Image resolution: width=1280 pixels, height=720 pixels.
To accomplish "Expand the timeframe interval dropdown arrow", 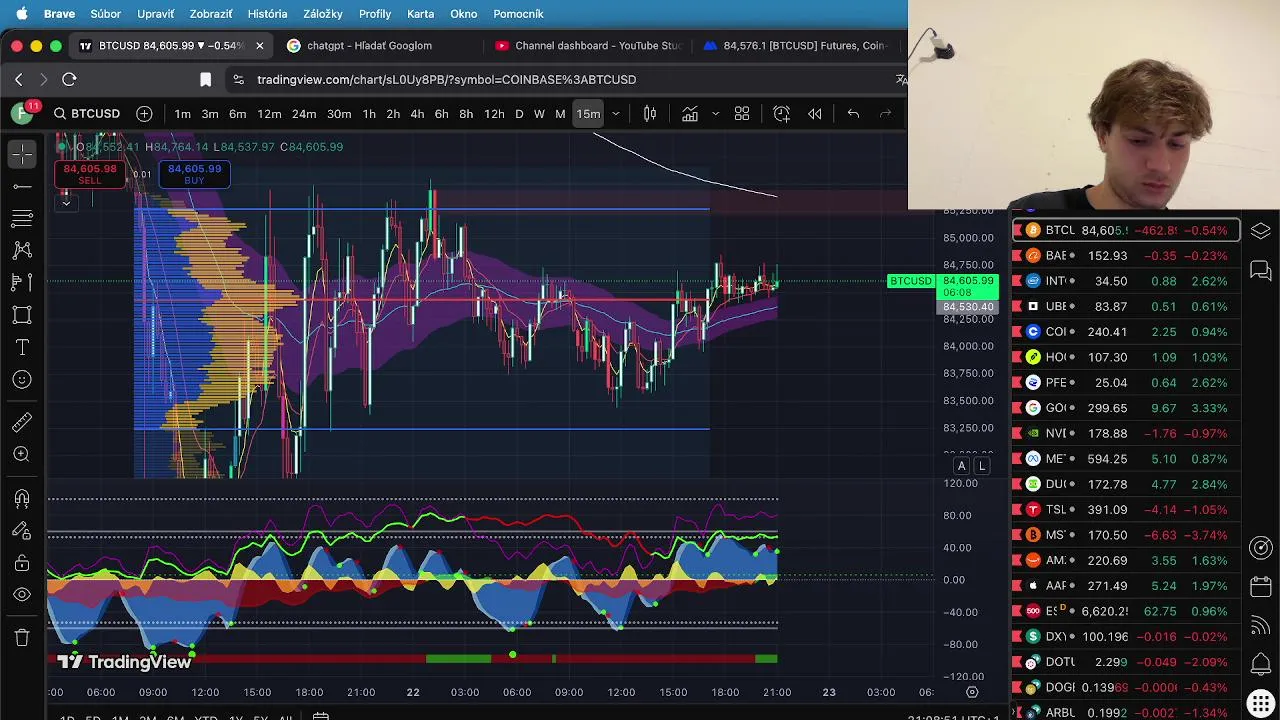I will (616, 114).
